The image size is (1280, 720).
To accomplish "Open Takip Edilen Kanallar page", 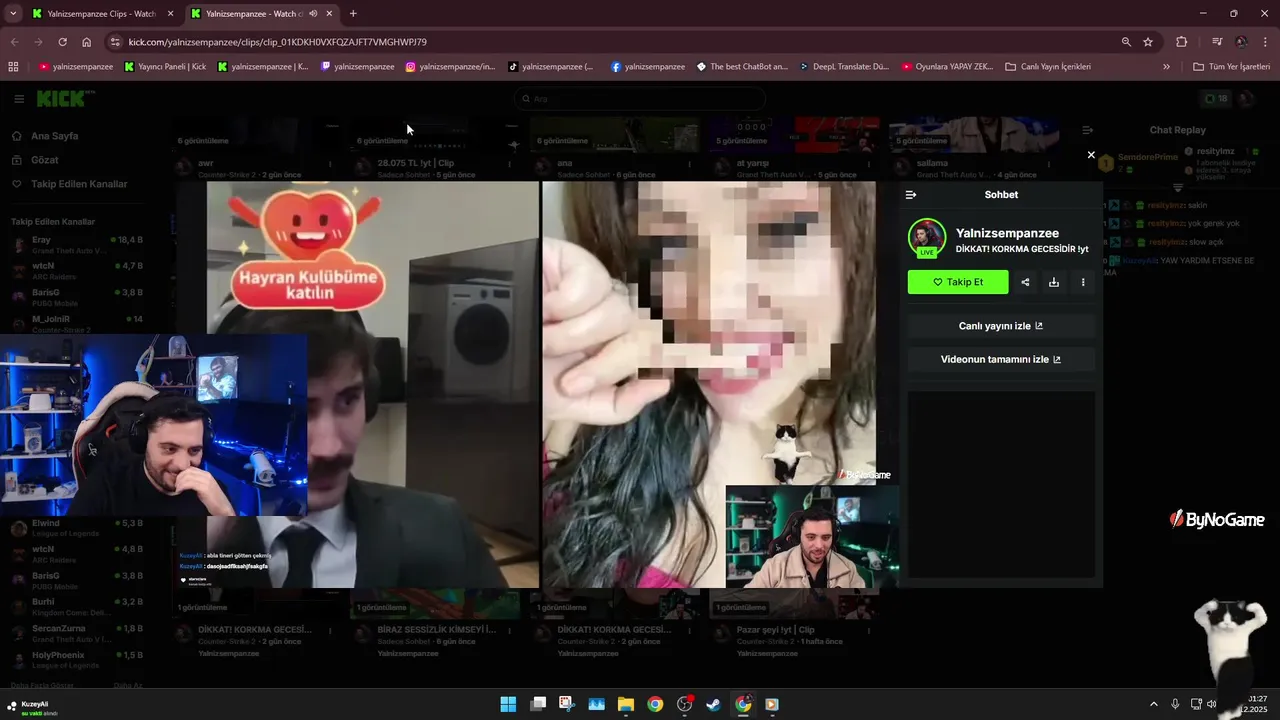I will pos(69,184).
